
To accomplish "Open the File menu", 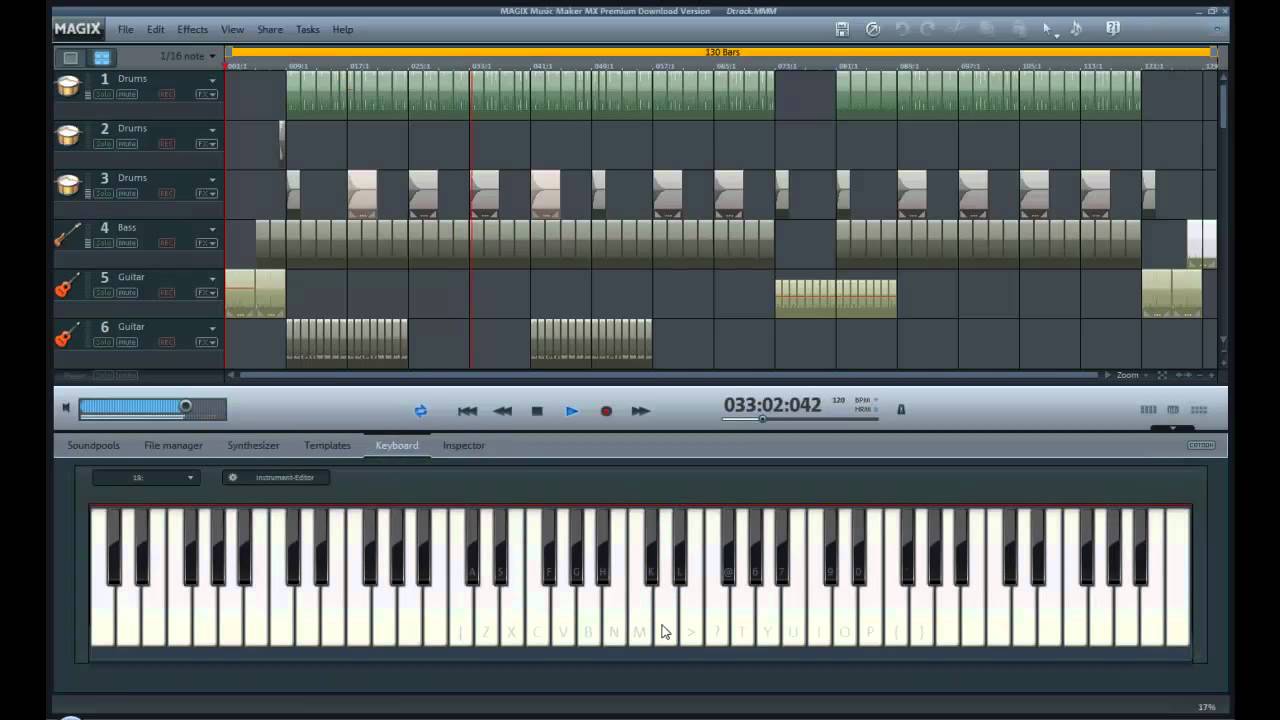I will 125,30.
